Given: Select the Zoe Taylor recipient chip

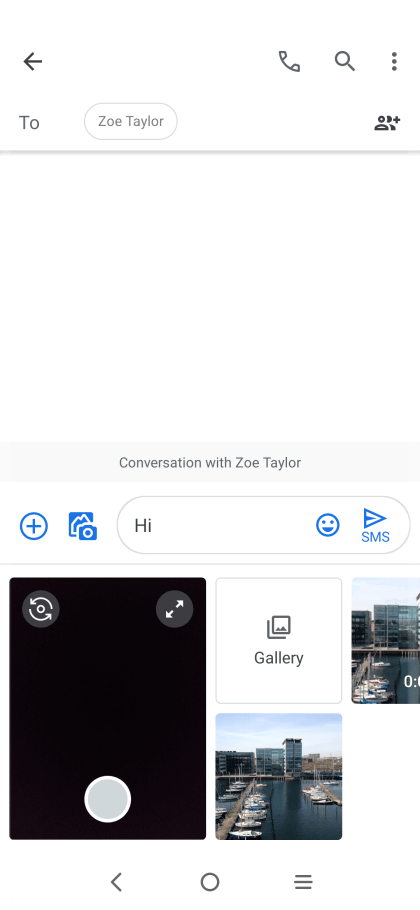Looking at the screenshot, I should (131, 121).
